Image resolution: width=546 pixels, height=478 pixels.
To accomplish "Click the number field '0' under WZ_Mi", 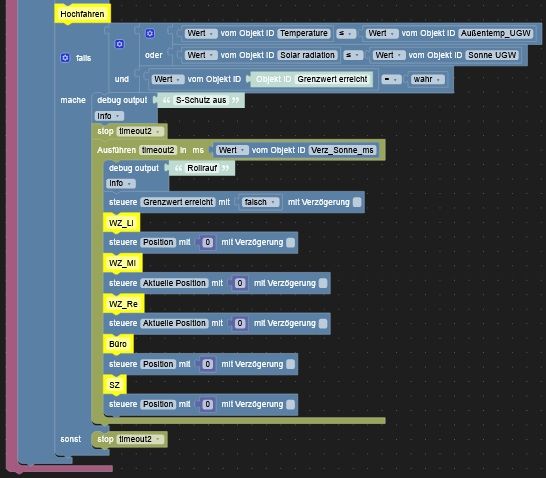I will [x=240, y=283].
